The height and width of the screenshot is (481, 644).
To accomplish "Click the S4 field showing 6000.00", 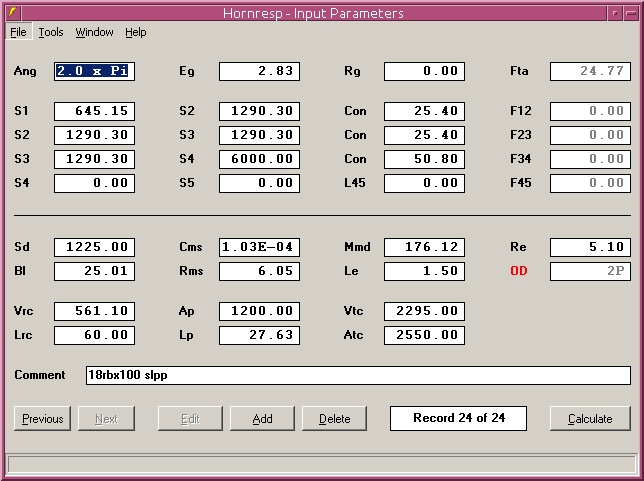I will tap(260, 159).
